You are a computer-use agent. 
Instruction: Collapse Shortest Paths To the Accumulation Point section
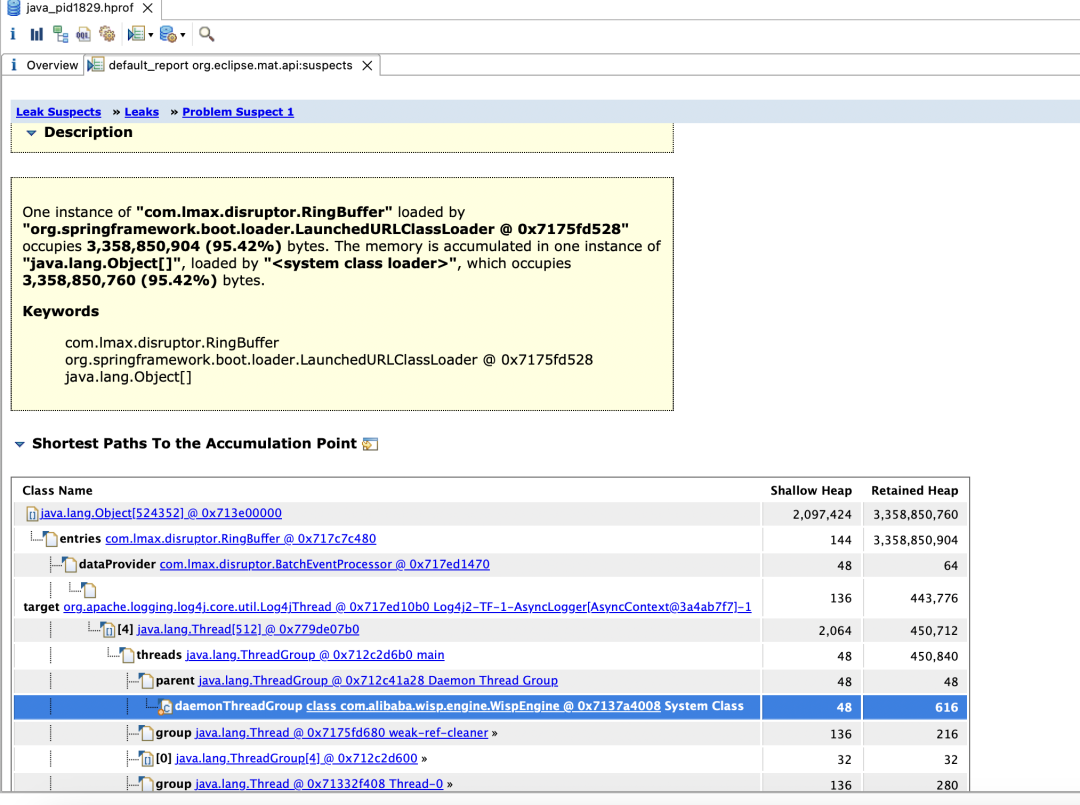(20, 444)
